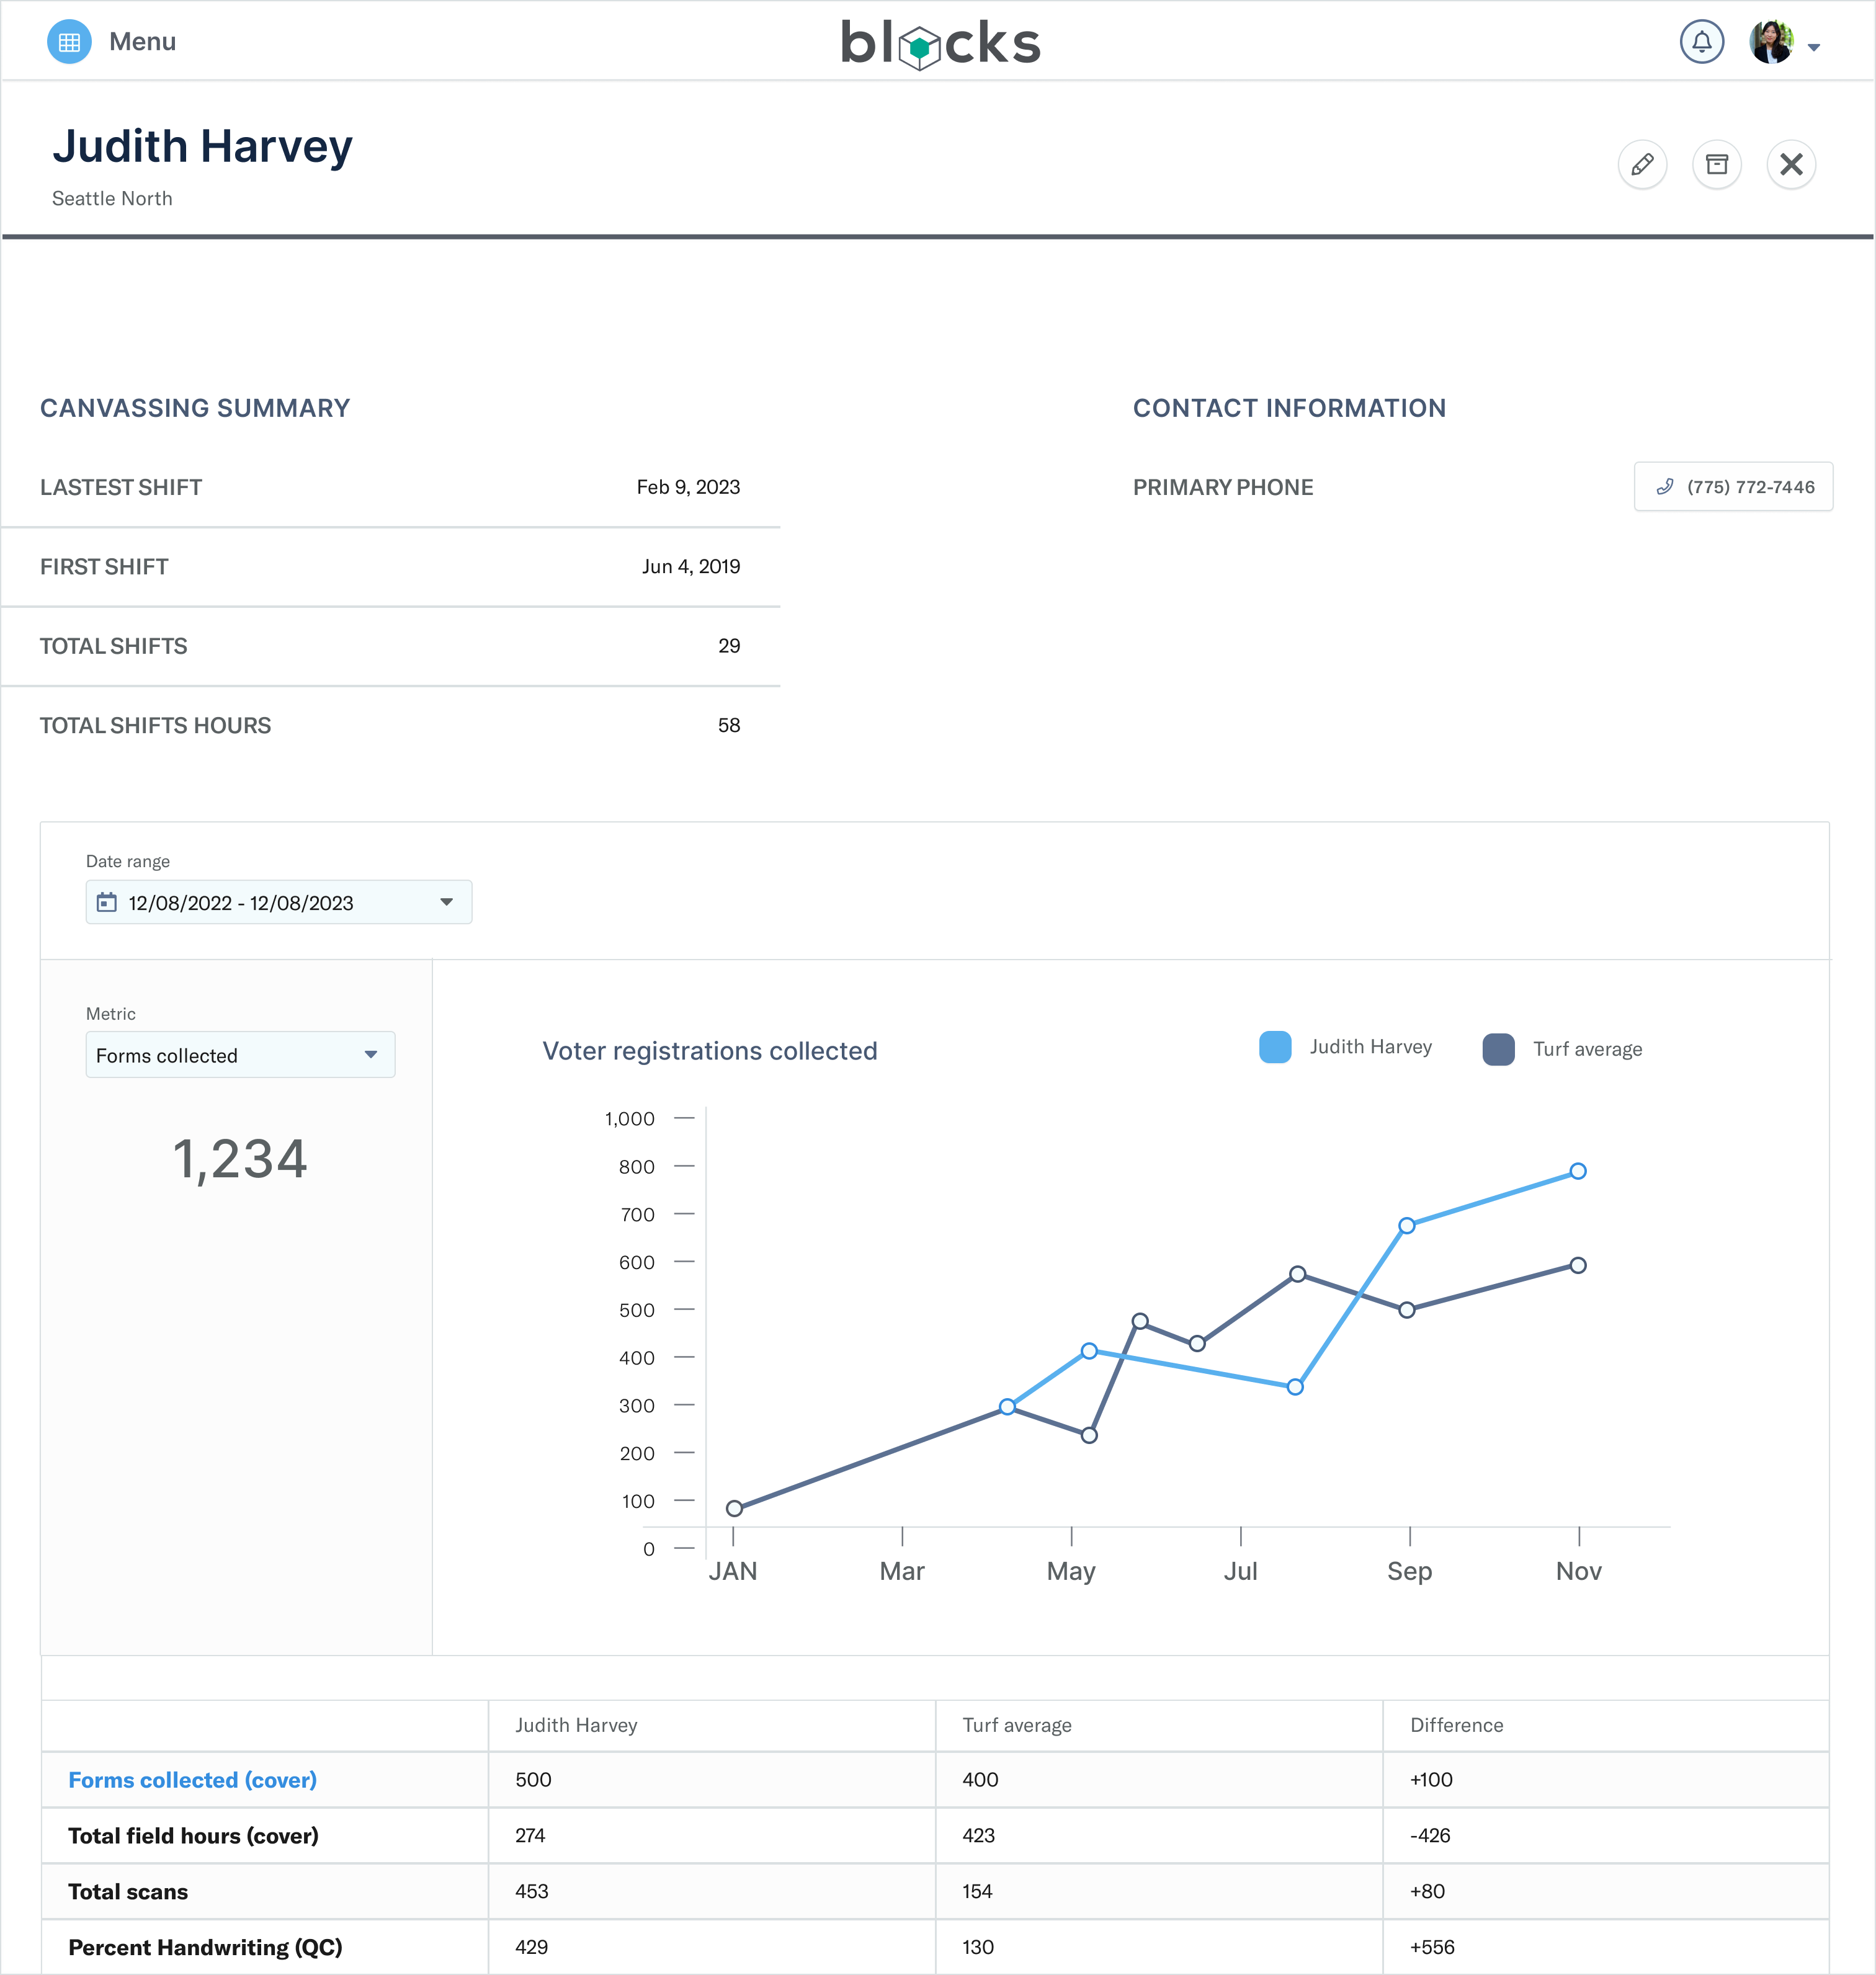Click the blocks logo
This screenshot has width=1876, height=1975.
(x=939, y=43)
